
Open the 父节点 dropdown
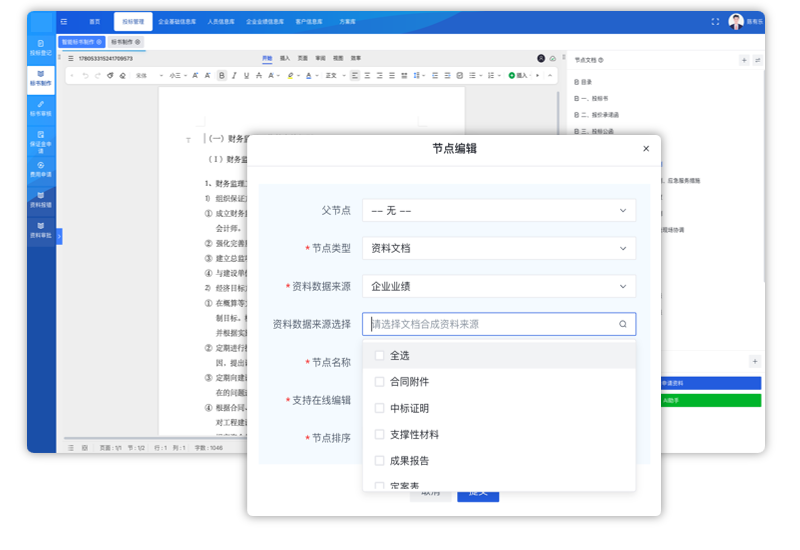pyautogui.click(x=499, y=210)
